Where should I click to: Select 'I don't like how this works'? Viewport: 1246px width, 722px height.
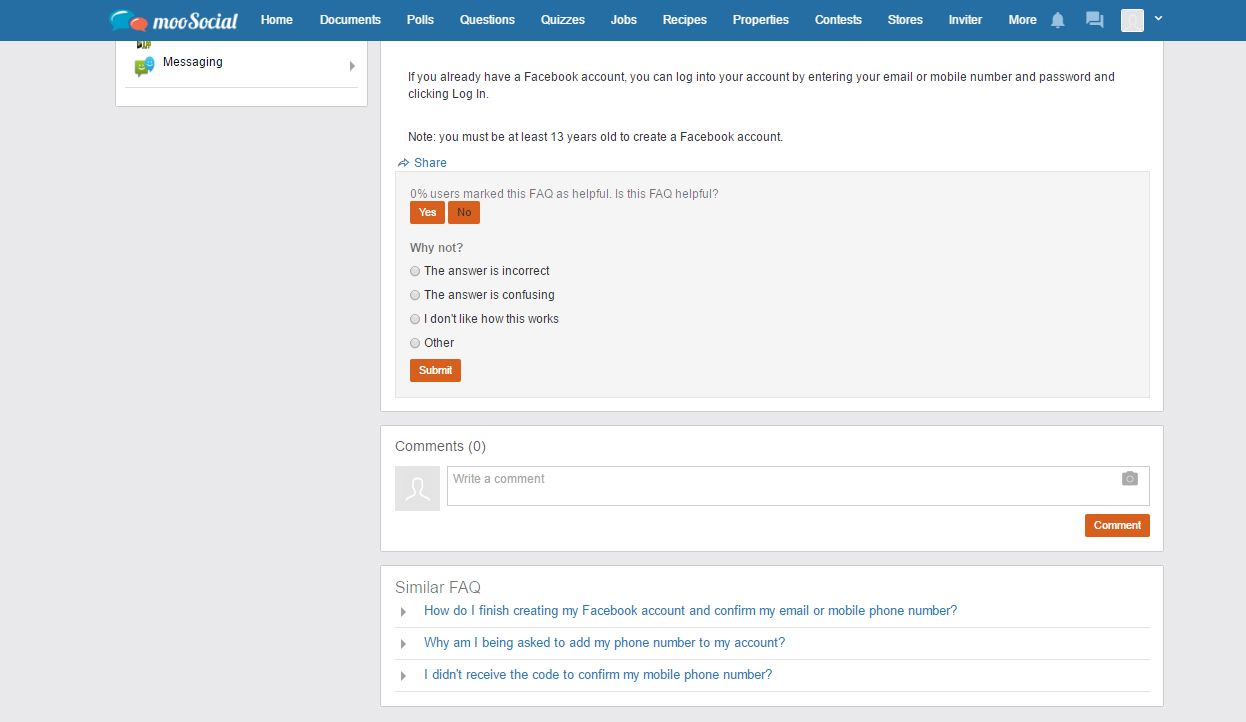[x=415, y=319]
